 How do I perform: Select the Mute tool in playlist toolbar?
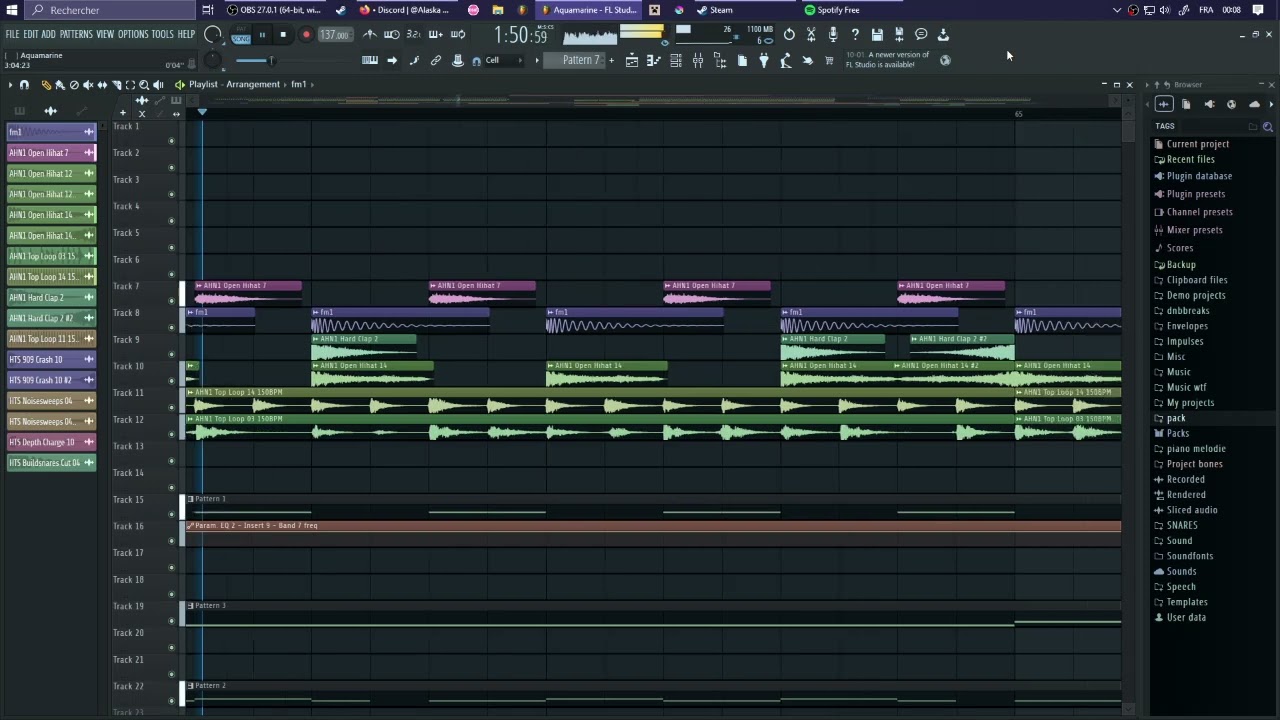(x=88, y=85)
